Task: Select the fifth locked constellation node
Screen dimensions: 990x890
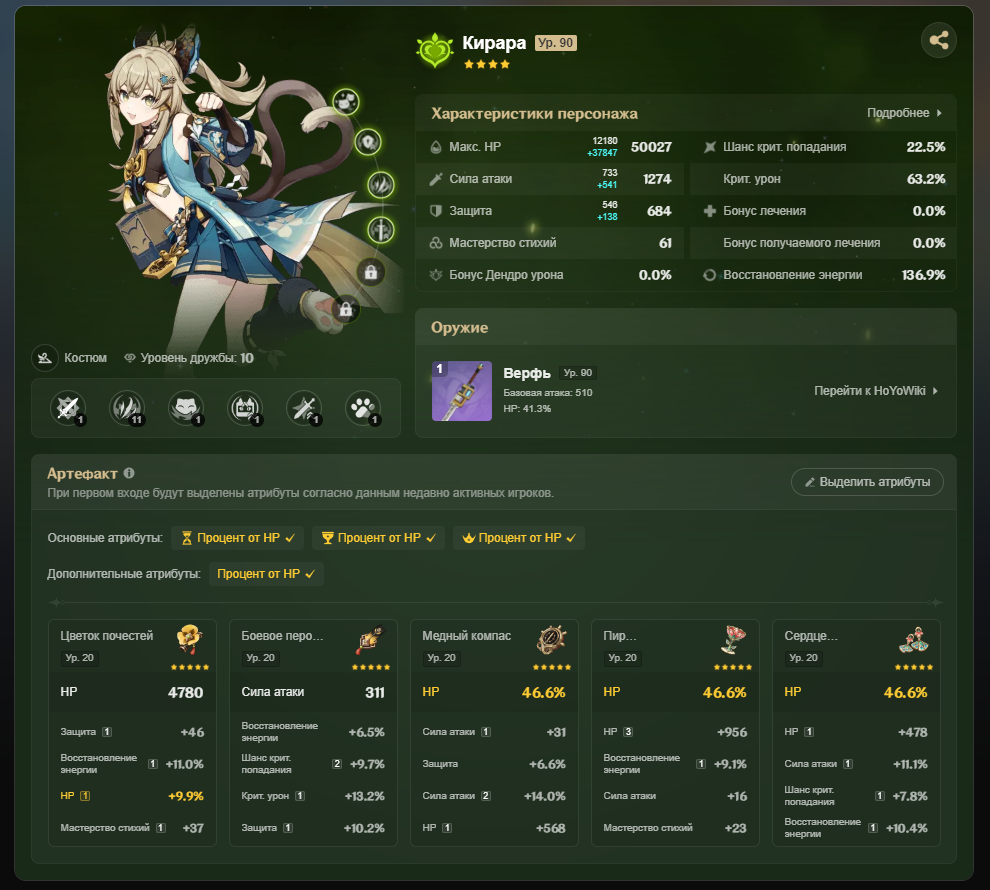Action: pos(371,273)
